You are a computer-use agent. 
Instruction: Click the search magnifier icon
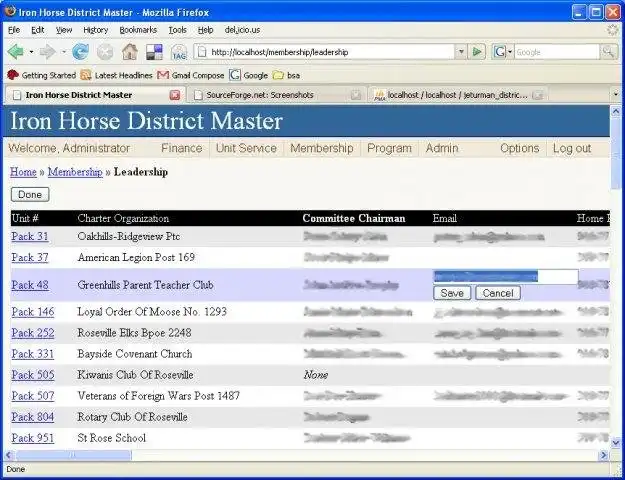608,52
